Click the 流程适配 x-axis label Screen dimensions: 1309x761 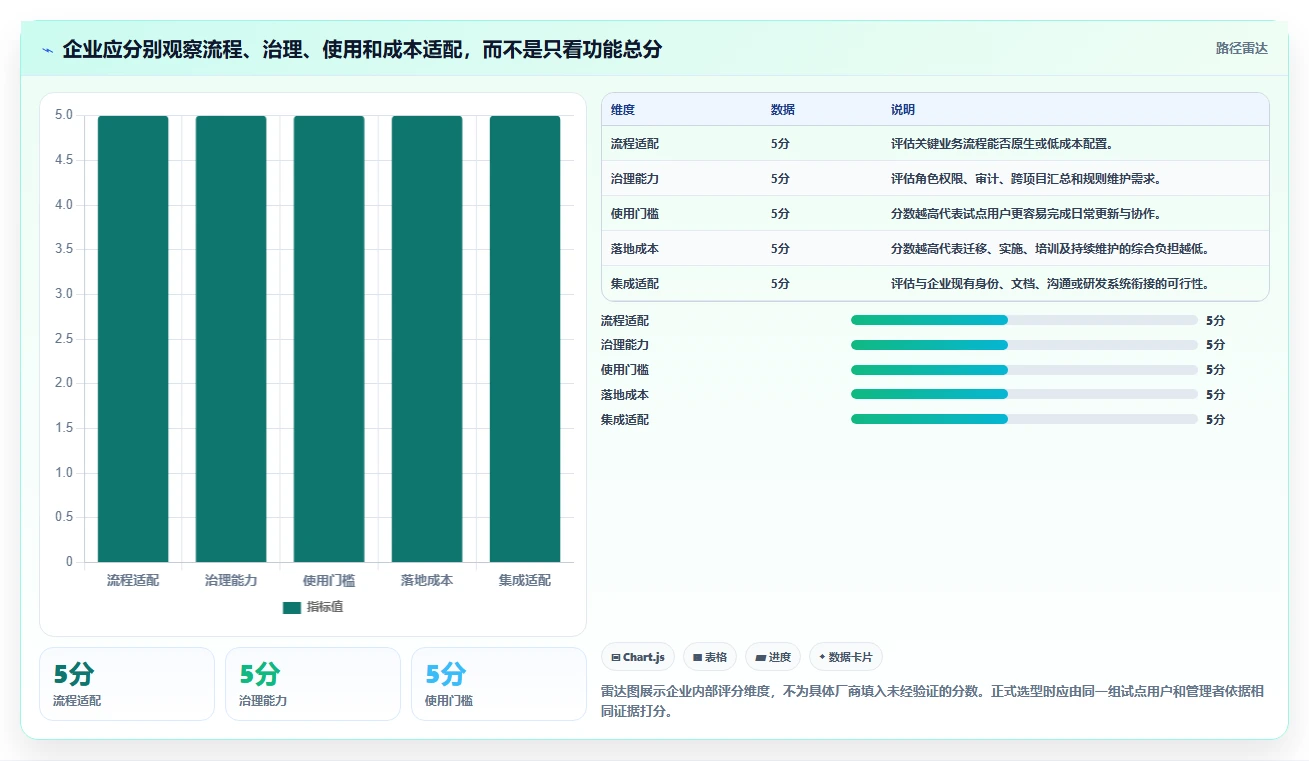point(133,580)
